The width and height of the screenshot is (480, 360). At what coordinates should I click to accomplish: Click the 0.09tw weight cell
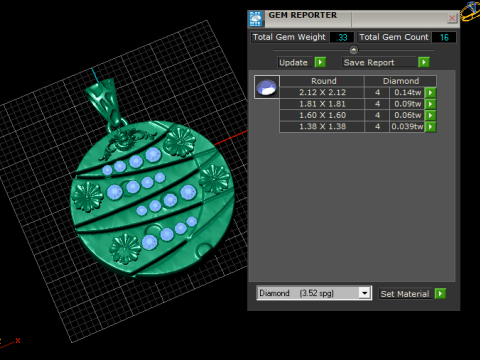click(x=407, y=104)
